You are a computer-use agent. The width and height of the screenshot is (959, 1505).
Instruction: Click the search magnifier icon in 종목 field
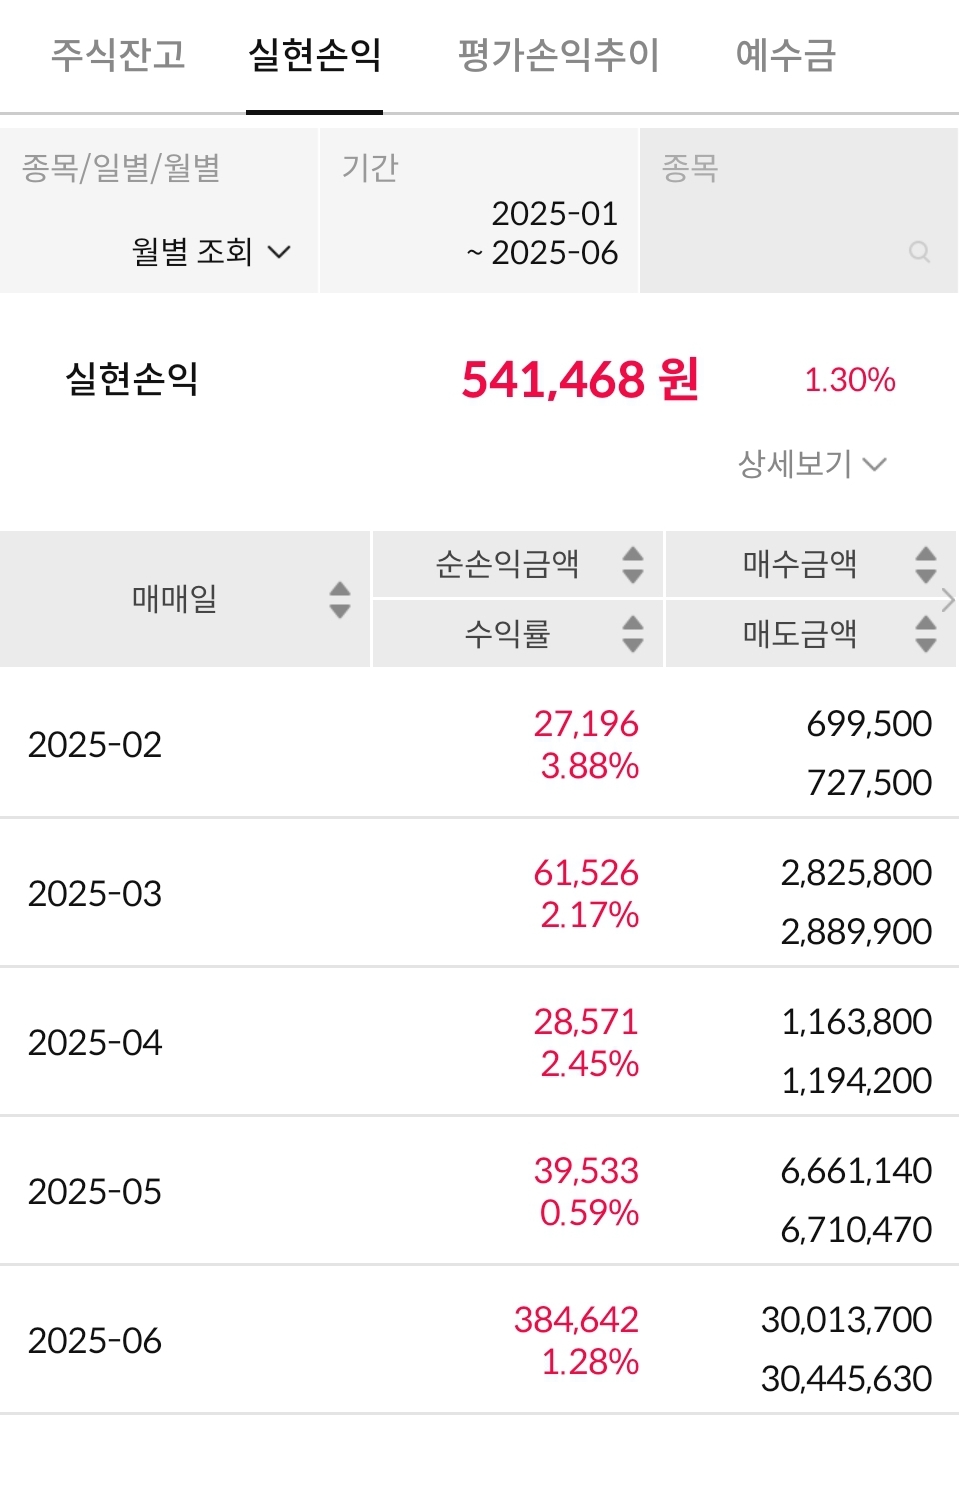pos(919,252)
